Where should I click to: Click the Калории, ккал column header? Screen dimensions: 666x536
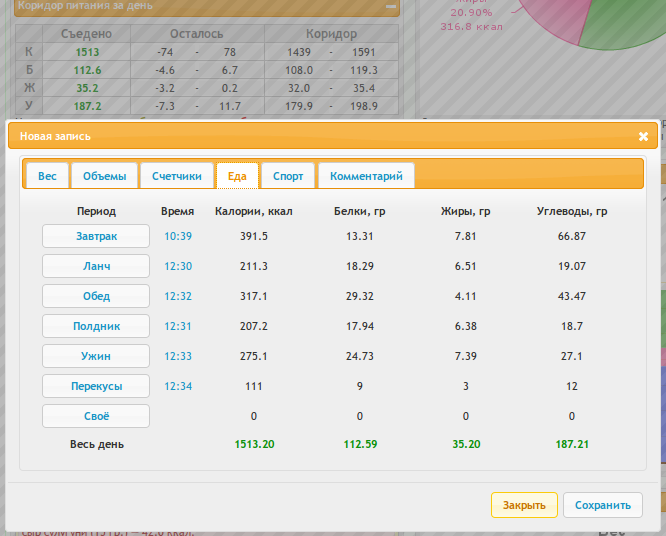[x=254, y=211]
